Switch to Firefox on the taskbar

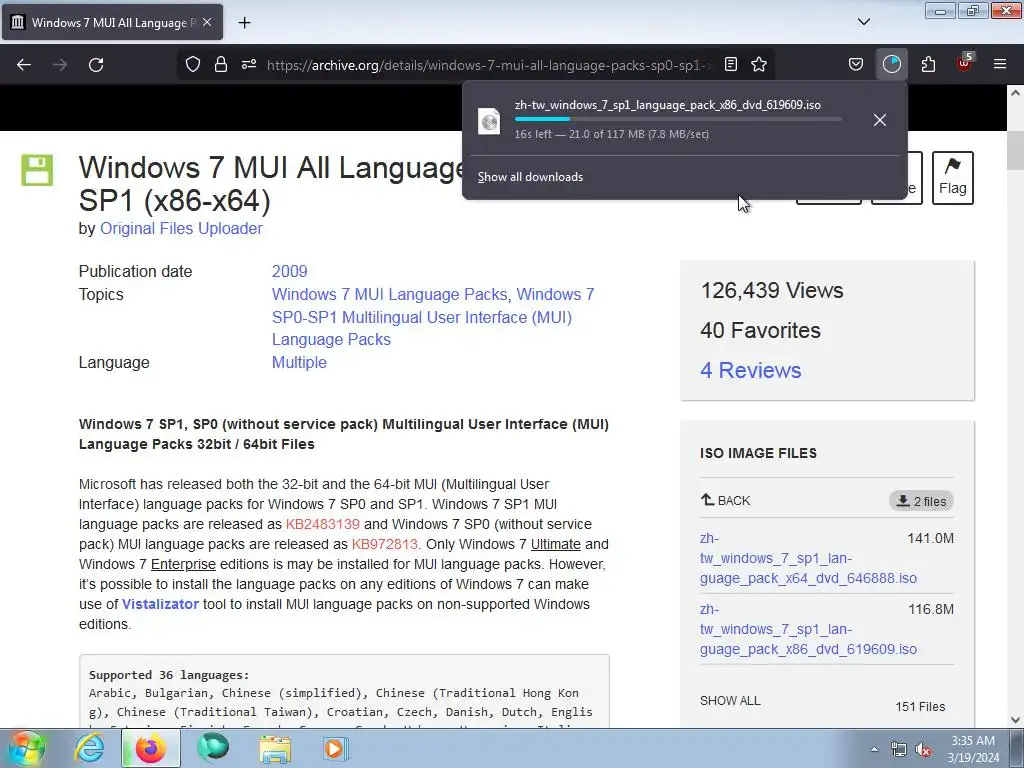pyautogui.click(x=151, y=748)
